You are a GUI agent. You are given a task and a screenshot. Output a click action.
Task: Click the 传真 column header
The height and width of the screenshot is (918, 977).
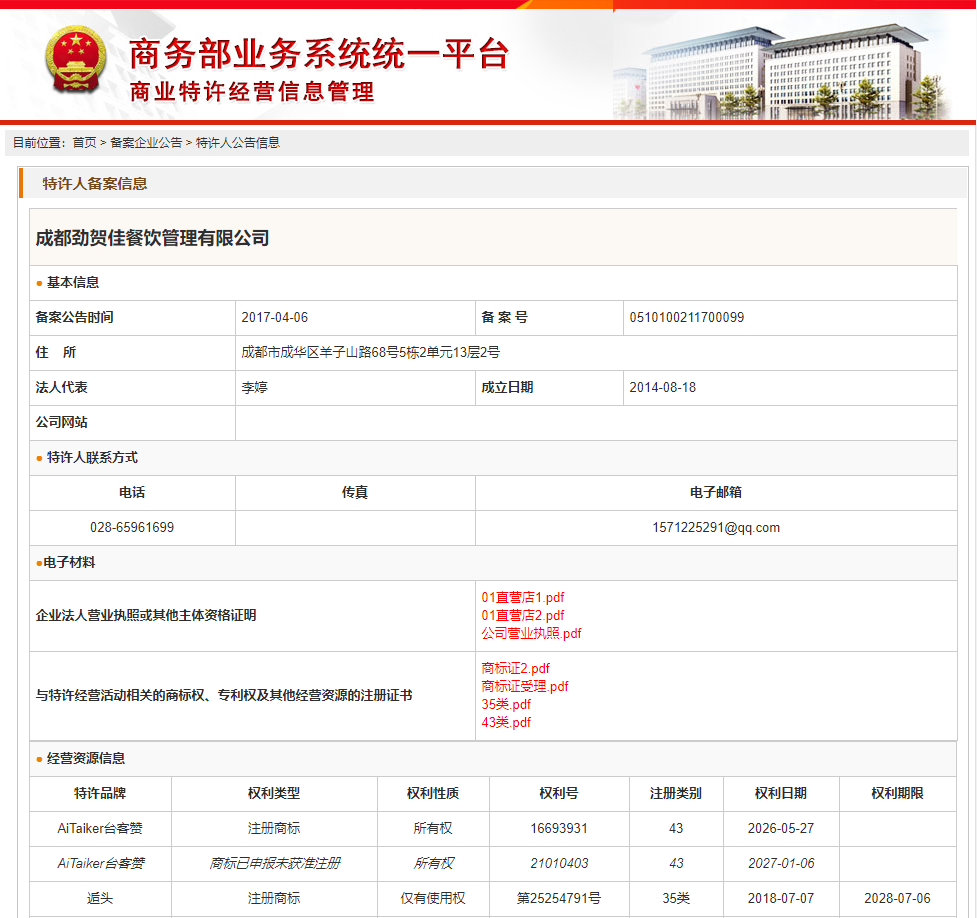355,492
